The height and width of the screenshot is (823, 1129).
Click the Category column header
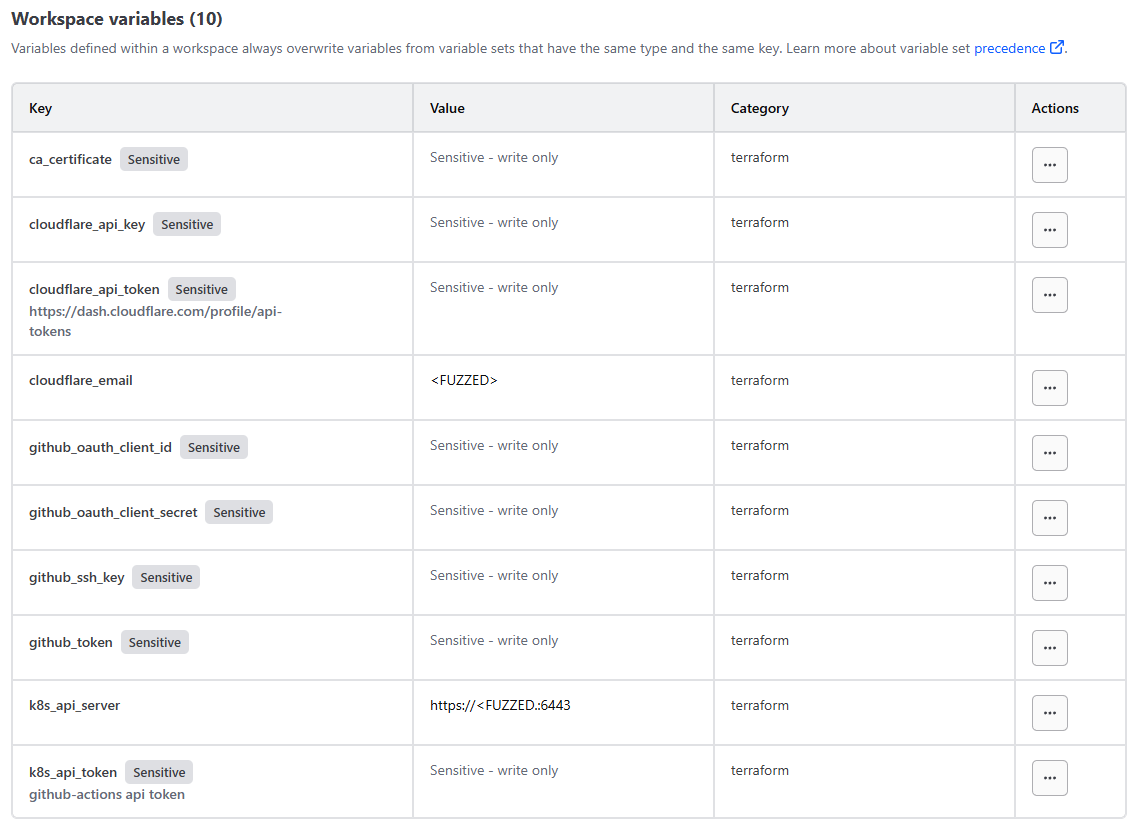click(x=760, y=108)
